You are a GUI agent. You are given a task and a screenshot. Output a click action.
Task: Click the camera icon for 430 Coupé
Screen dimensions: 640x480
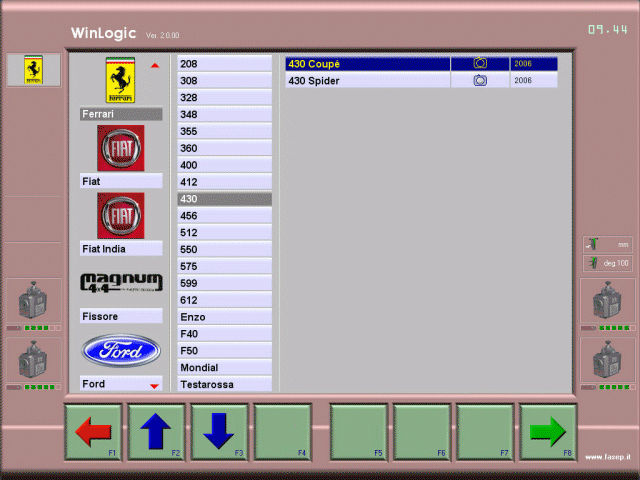click(x=480, y=63)
